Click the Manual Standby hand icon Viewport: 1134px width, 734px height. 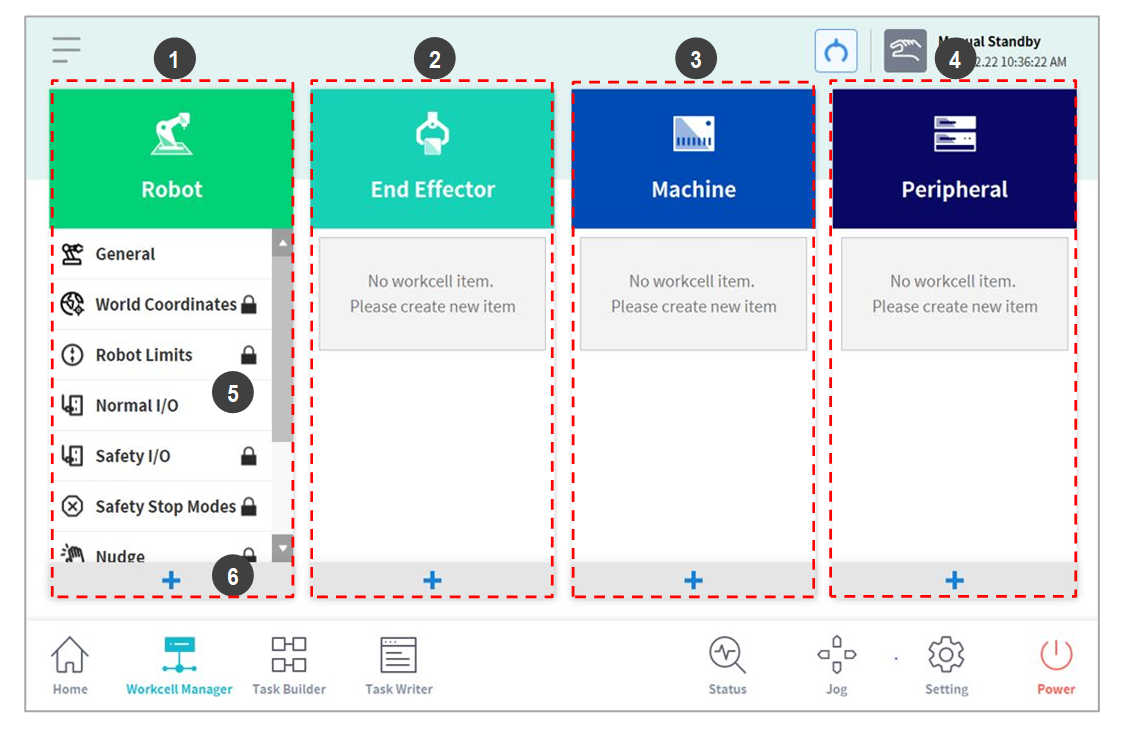(x=904, y=51)
